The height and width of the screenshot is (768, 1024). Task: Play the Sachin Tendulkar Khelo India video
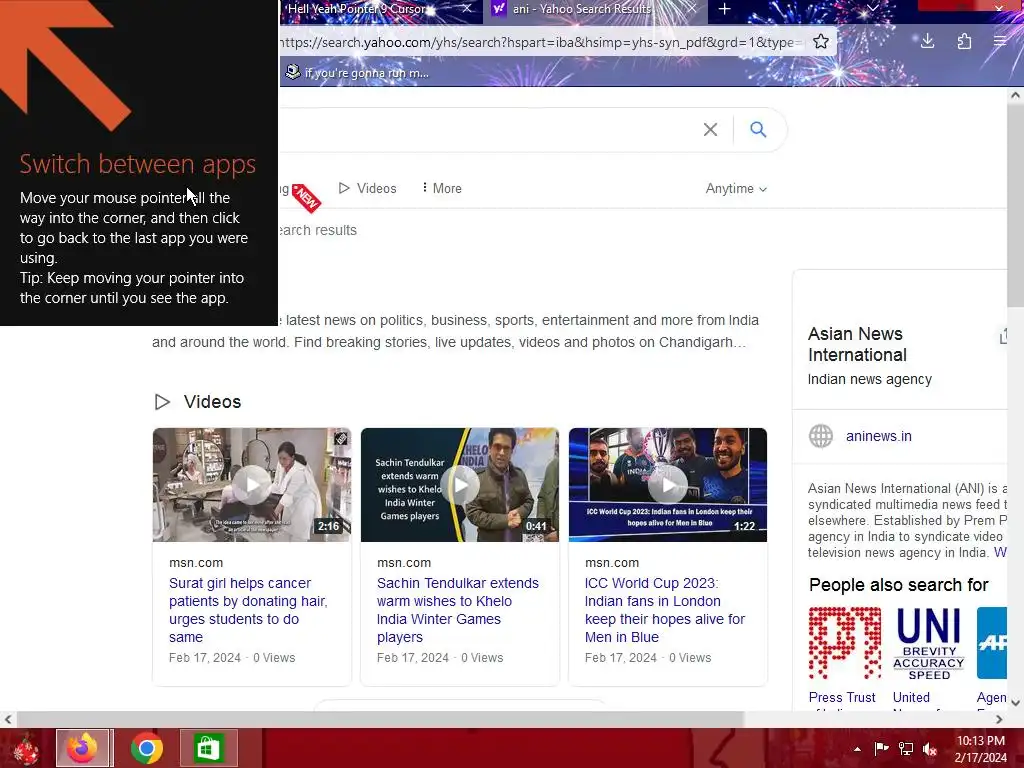pos(460,485)
